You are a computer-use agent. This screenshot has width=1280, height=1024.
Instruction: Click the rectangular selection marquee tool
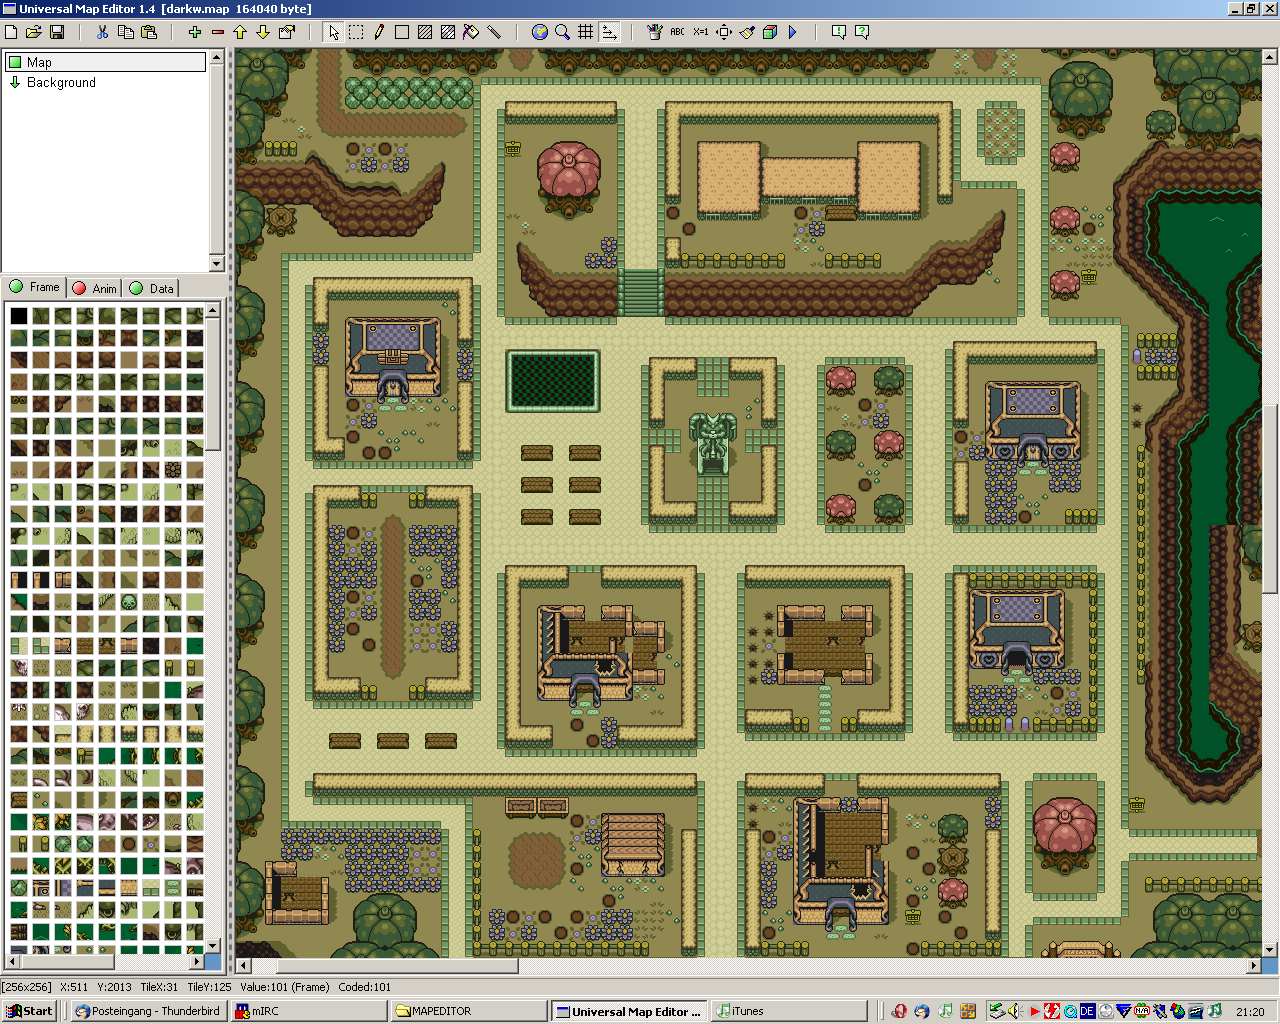tap(356, 32)
